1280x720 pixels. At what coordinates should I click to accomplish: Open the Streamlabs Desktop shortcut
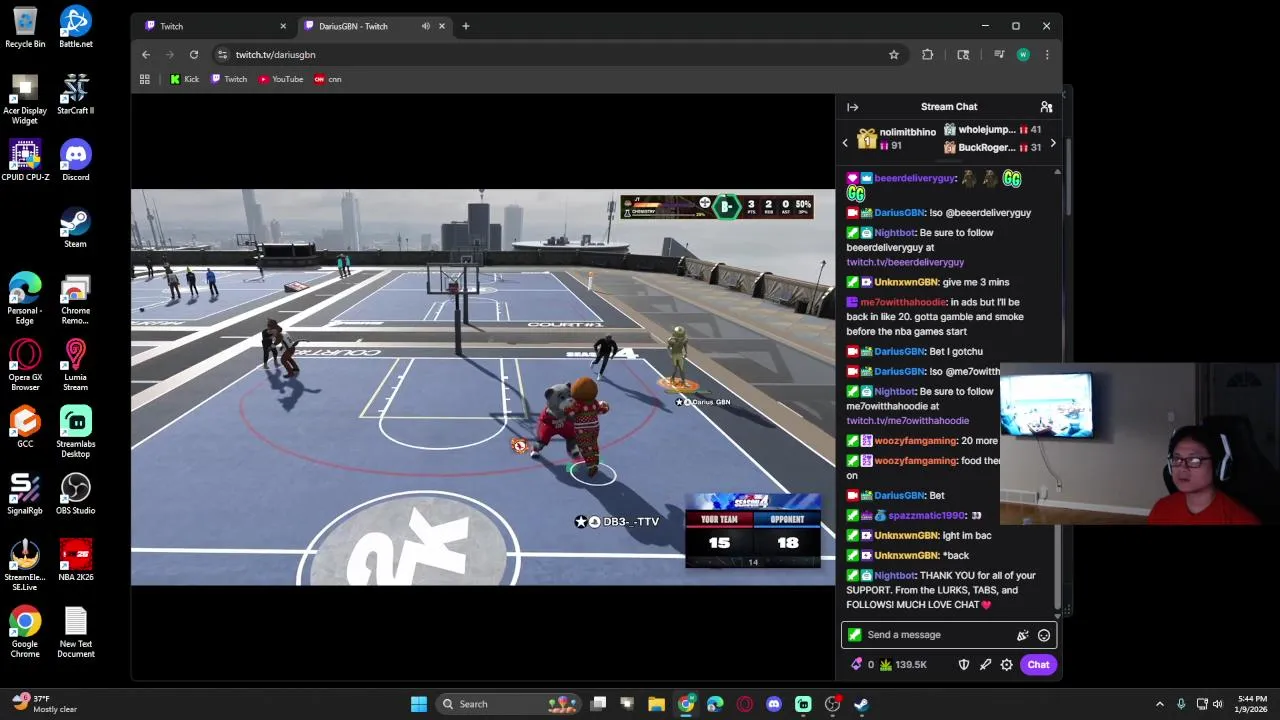coord(76,431)
